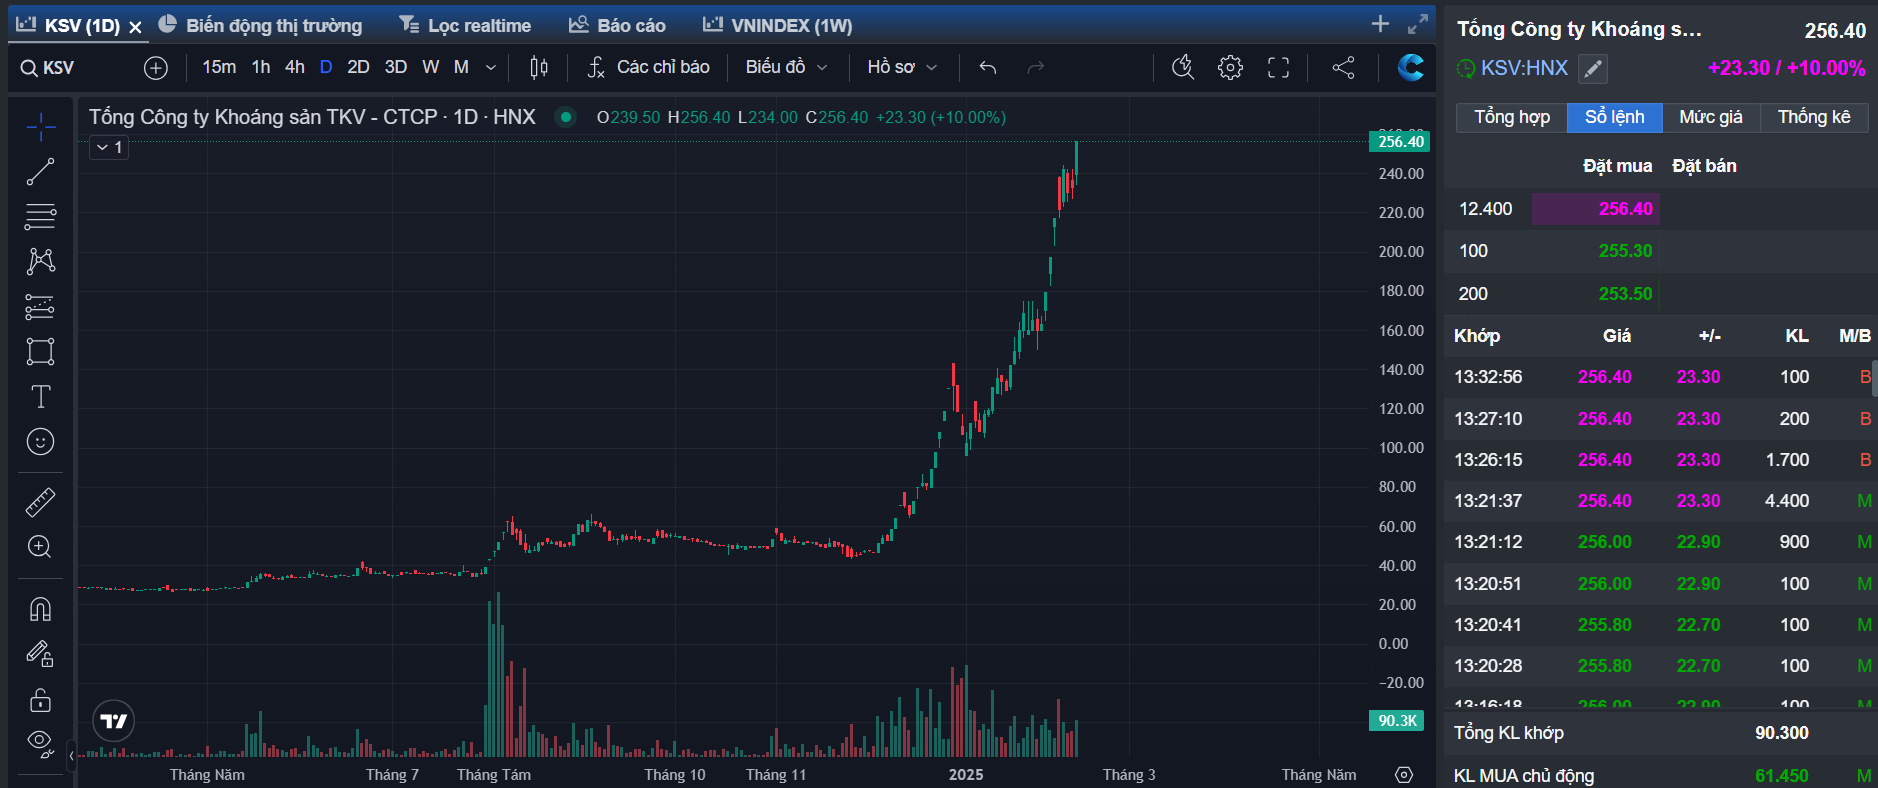Image resolution: width=1878 pixels, height=788 pixels.
Task: Switch to the Biến động thị trường tab
Action: (x=261, y=25)
